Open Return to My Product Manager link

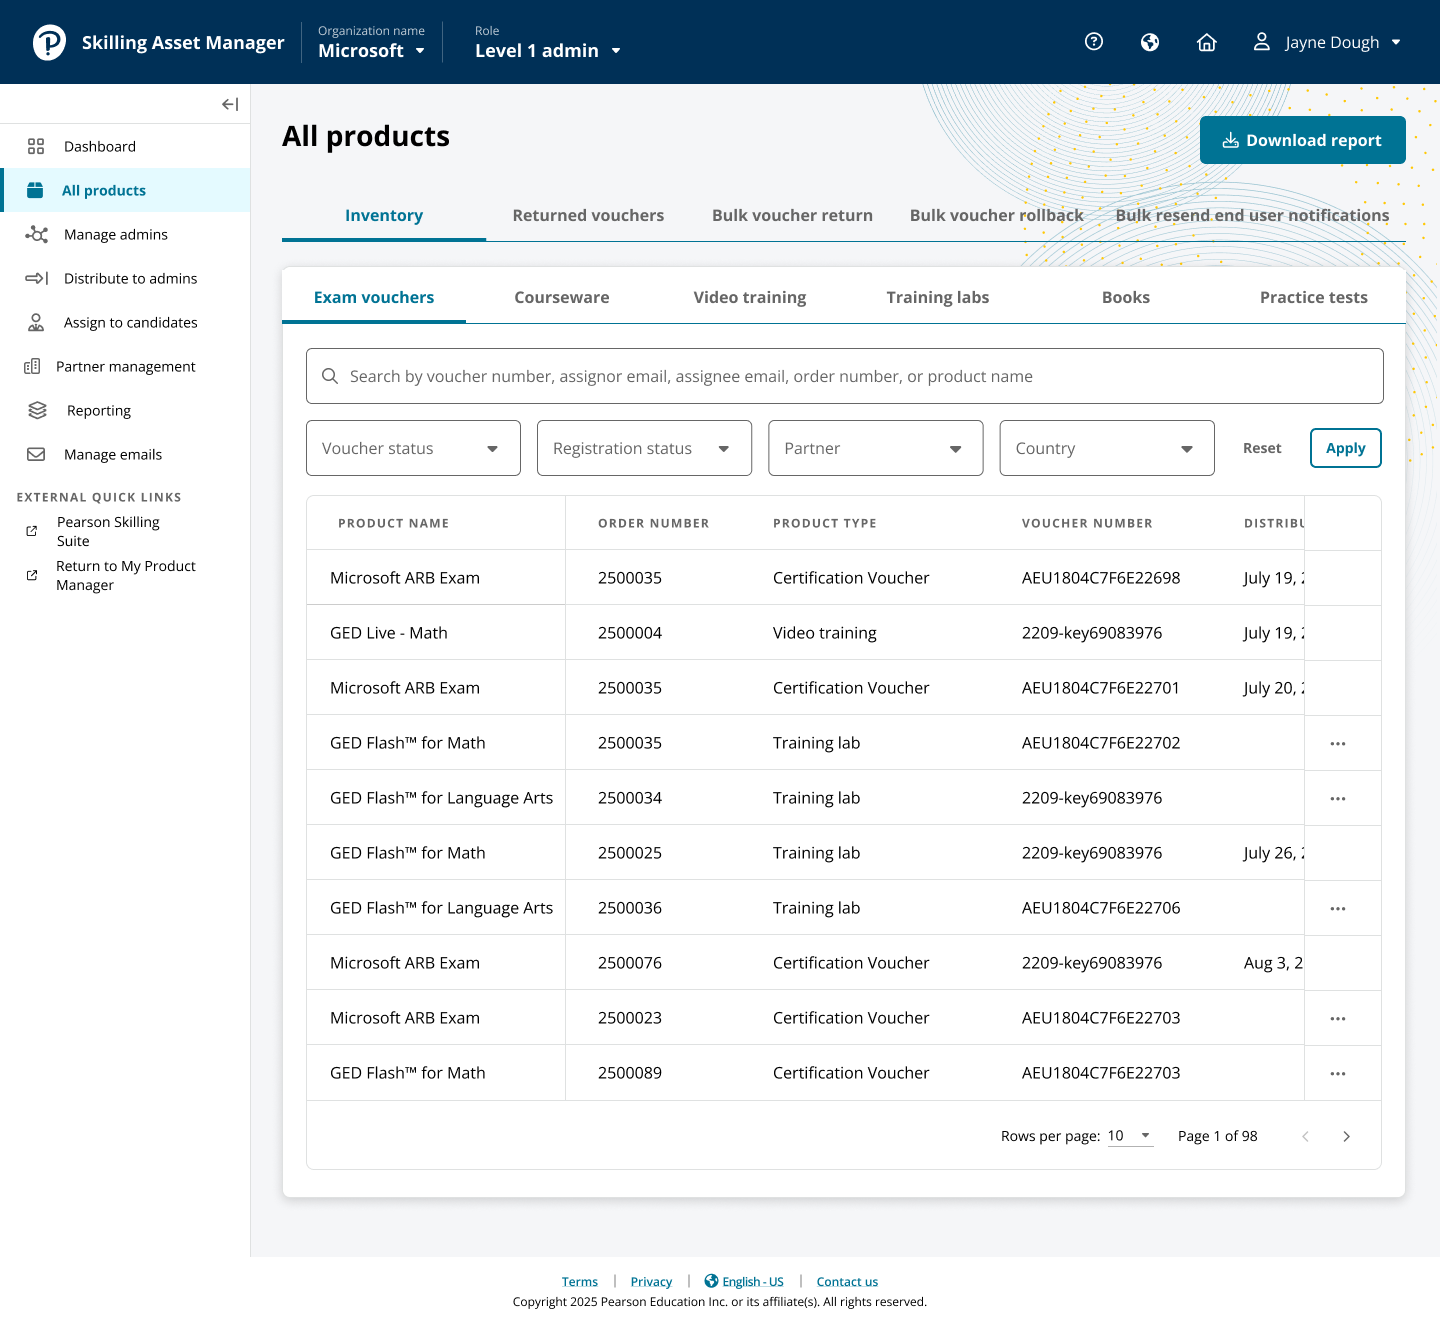click(x=126, y=575)
